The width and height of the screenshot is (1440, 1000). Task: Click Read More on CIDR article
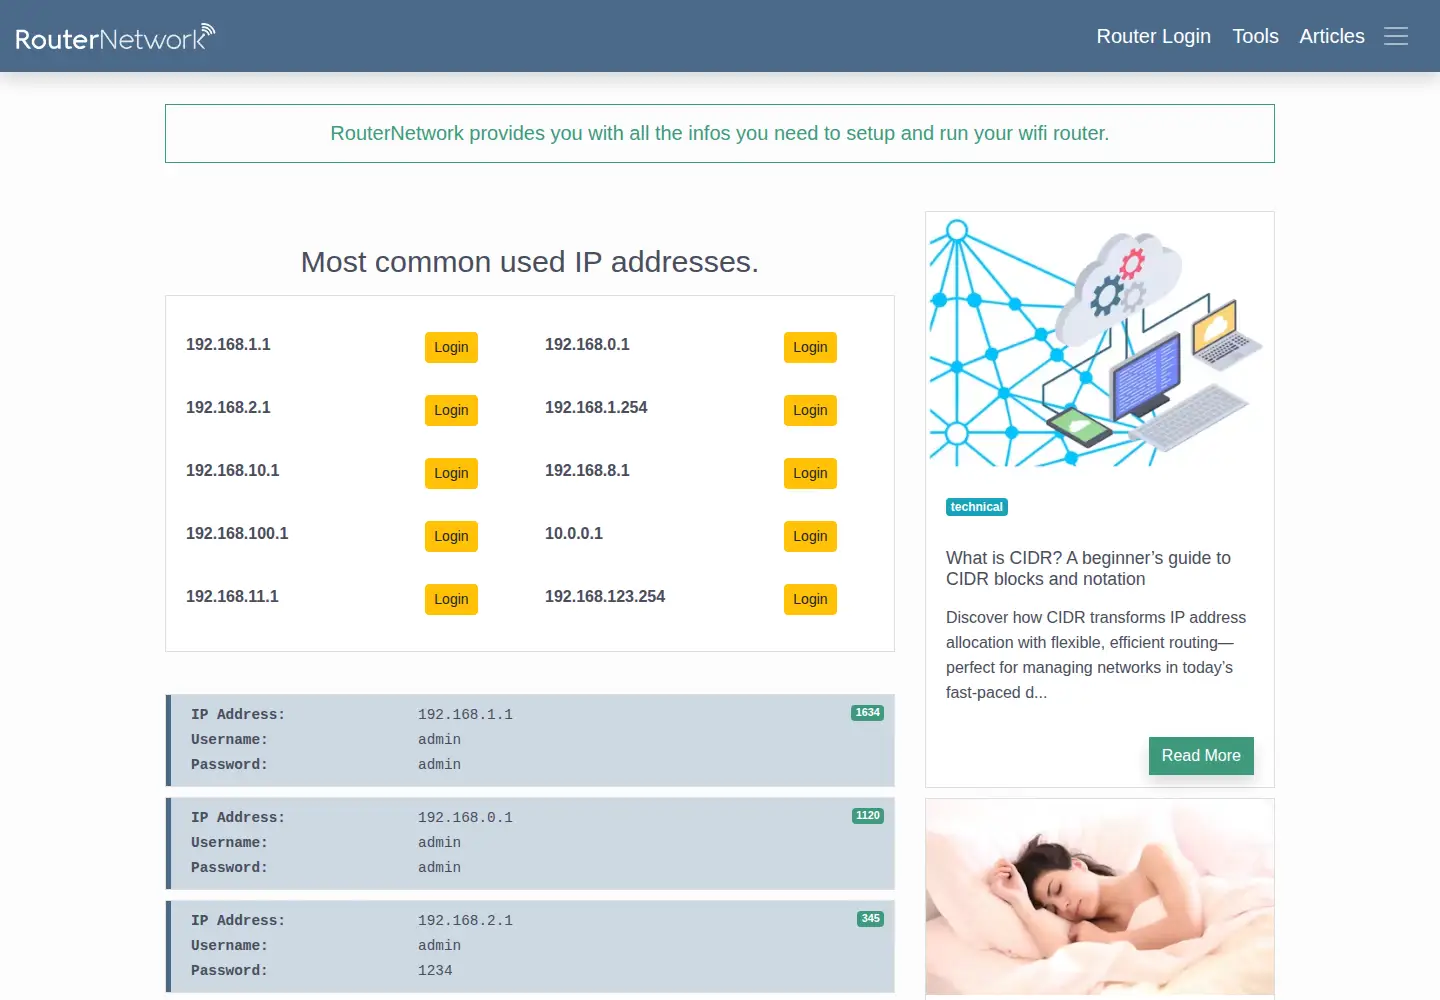pos(1201,756)
